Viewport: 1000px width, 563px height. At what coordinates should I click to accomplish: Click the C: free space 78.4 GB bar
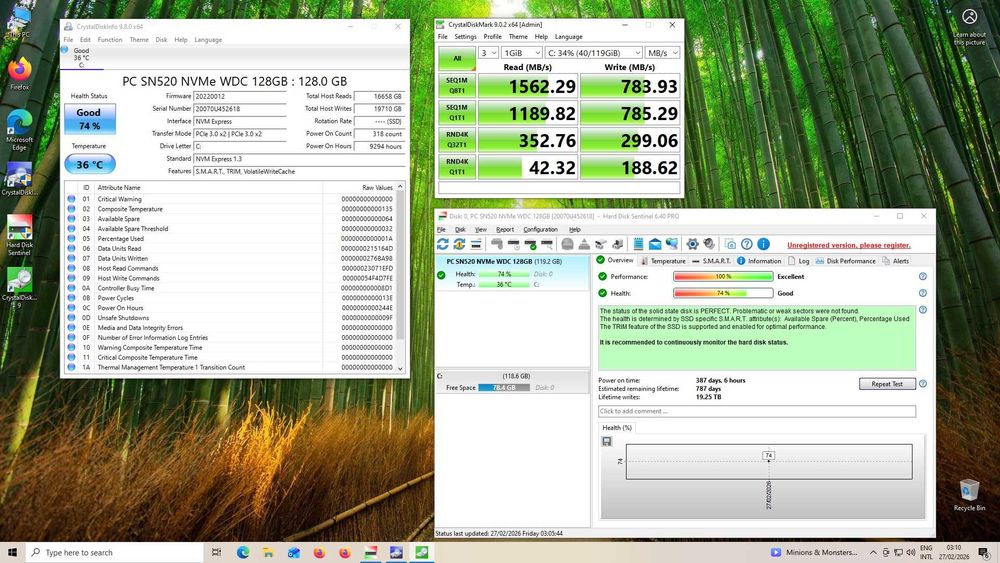504,388
